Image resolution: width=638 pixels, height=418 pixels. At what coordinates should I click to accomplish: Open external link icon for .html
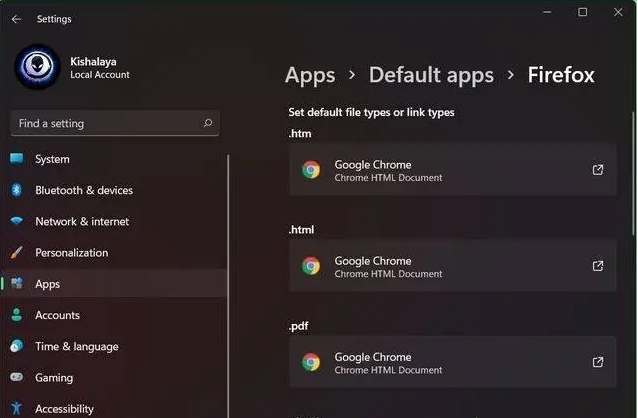[x=598, y=266]
